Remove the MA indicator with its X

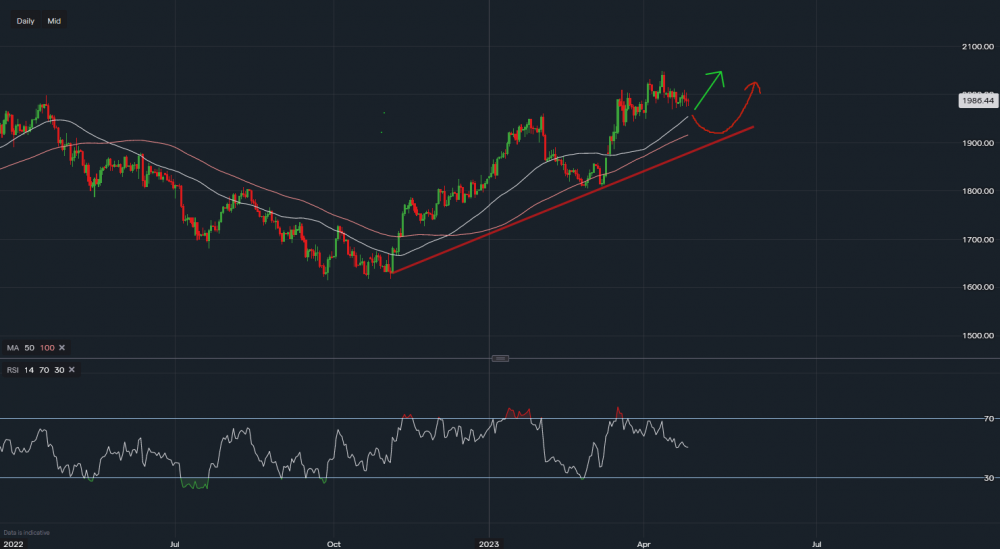pos(62,347)
